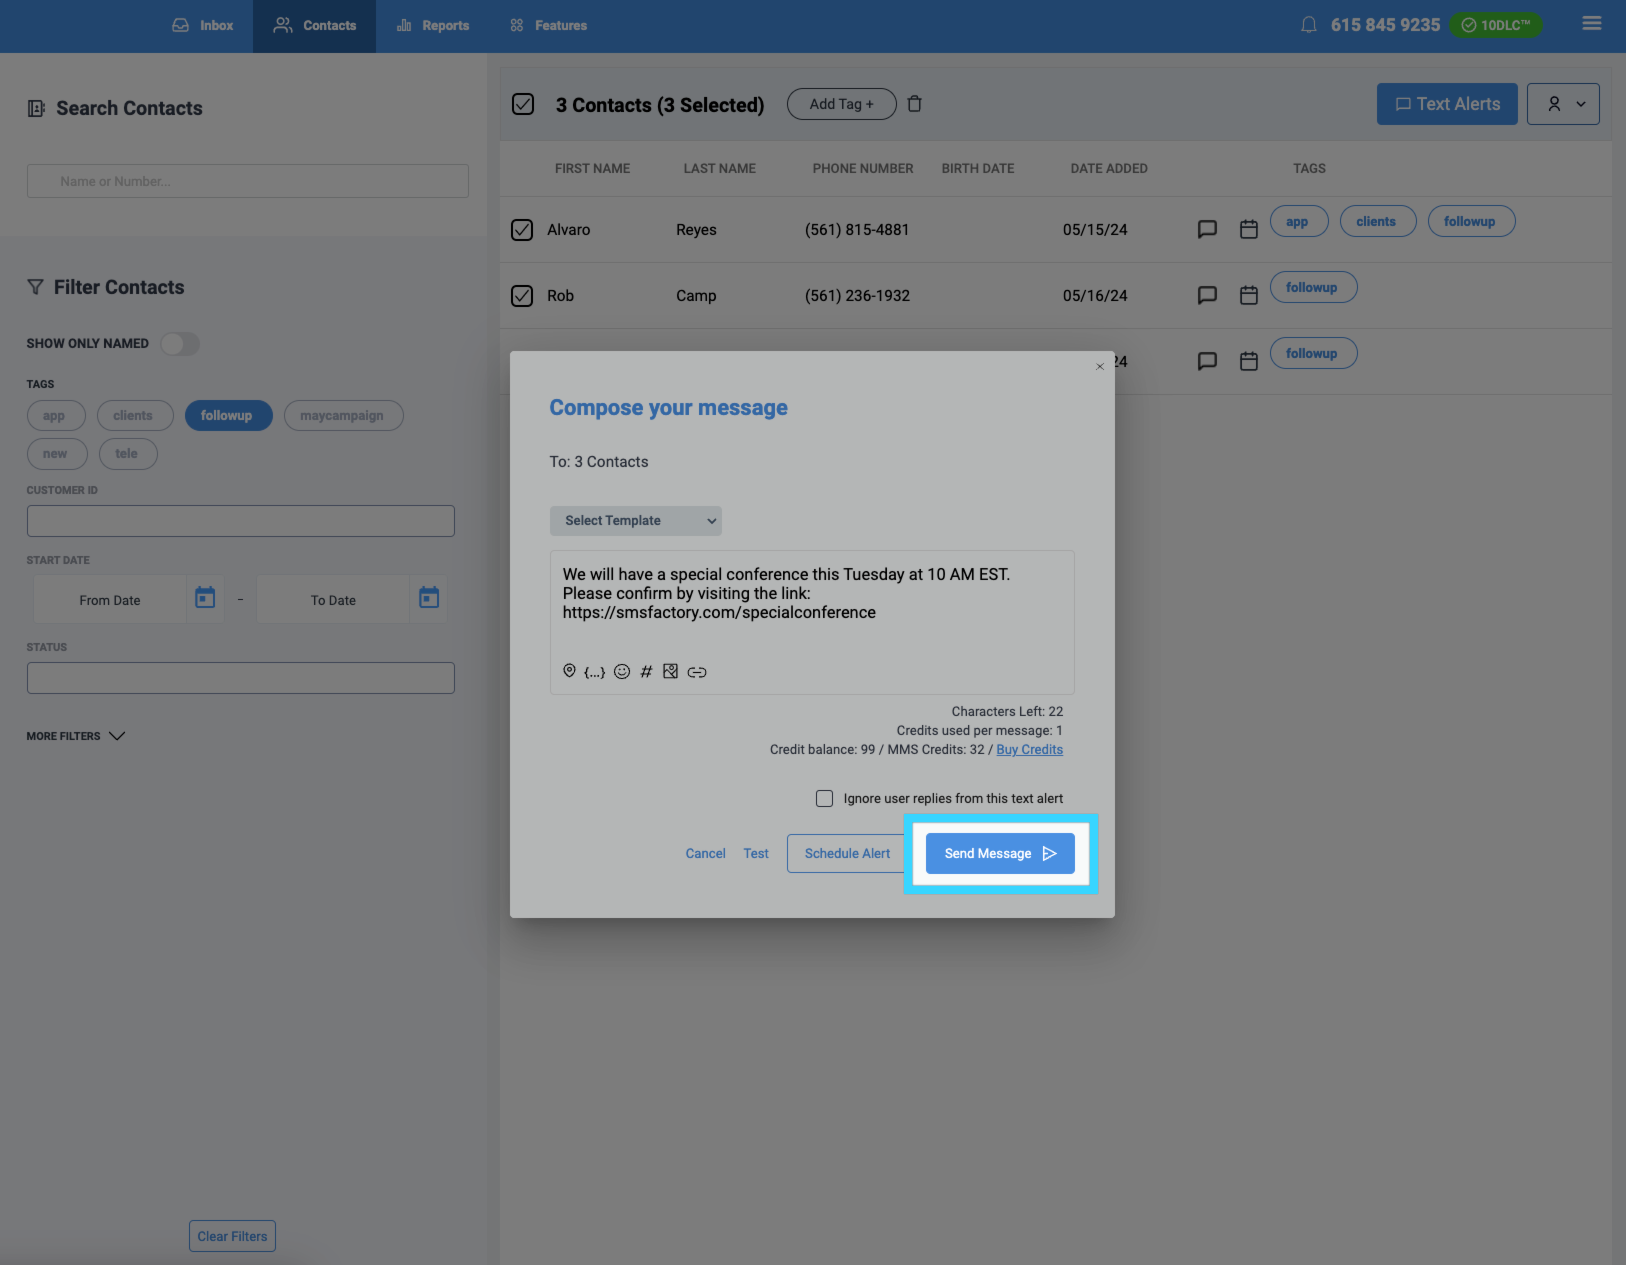Image resolution: width=1626 pixels, height=1265 pixels.
Task: Attach an image using the picture icon
Action: 671,672
